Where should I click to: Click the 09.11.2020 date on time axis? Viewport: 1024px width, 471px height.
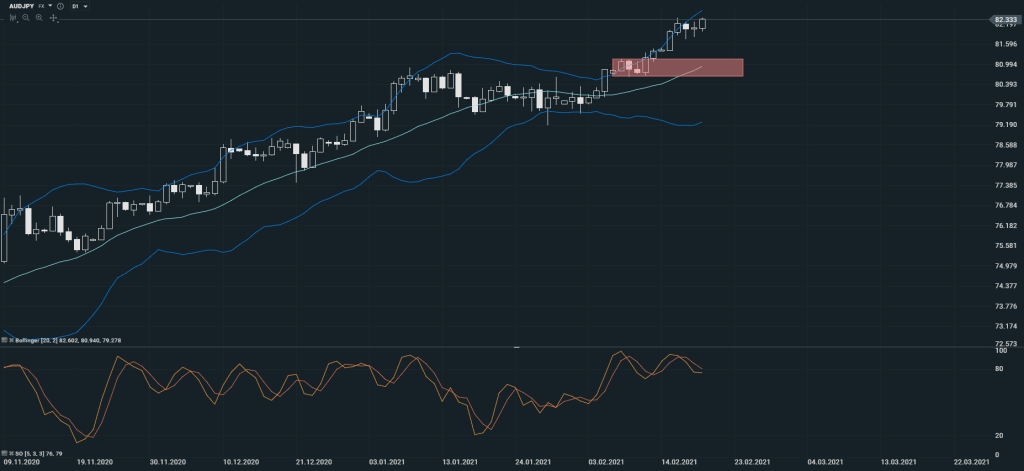tap(21, 461)
